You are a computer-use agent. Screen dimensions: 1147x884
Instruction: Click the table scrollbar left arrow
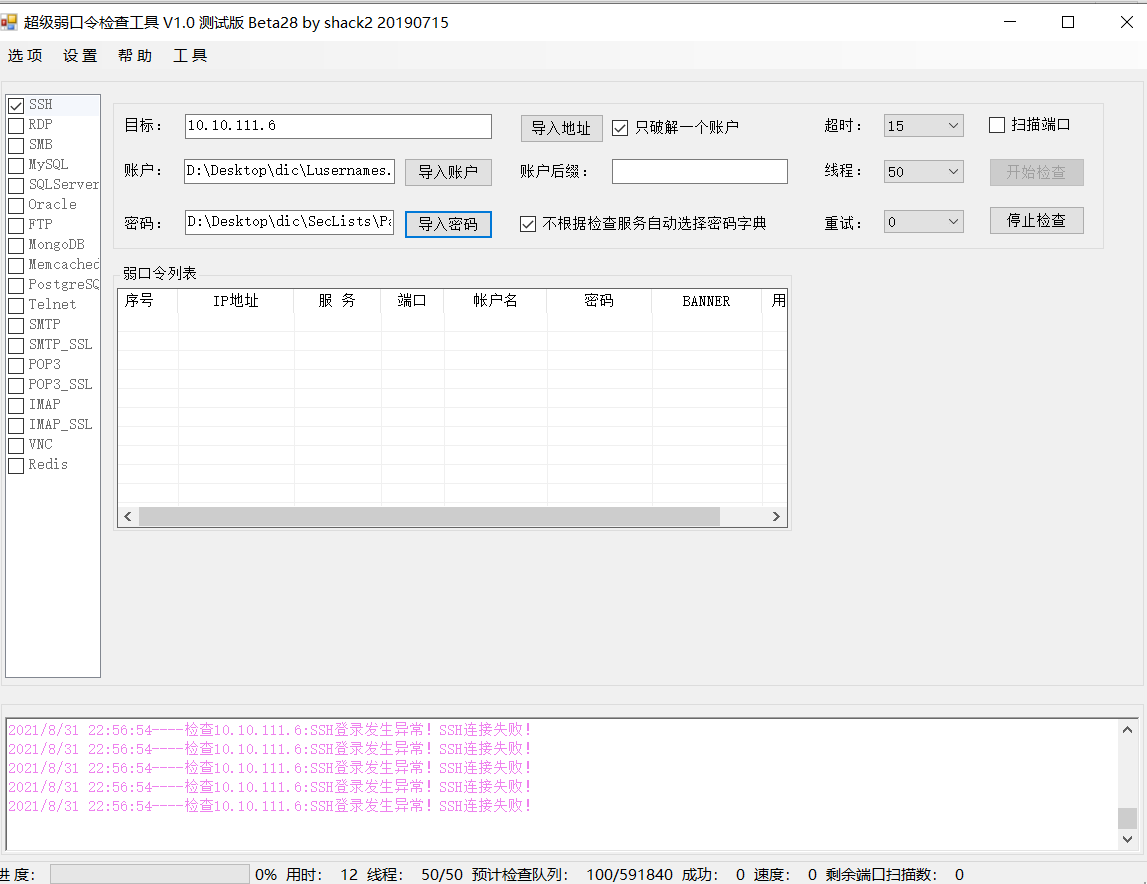[128, 517]
